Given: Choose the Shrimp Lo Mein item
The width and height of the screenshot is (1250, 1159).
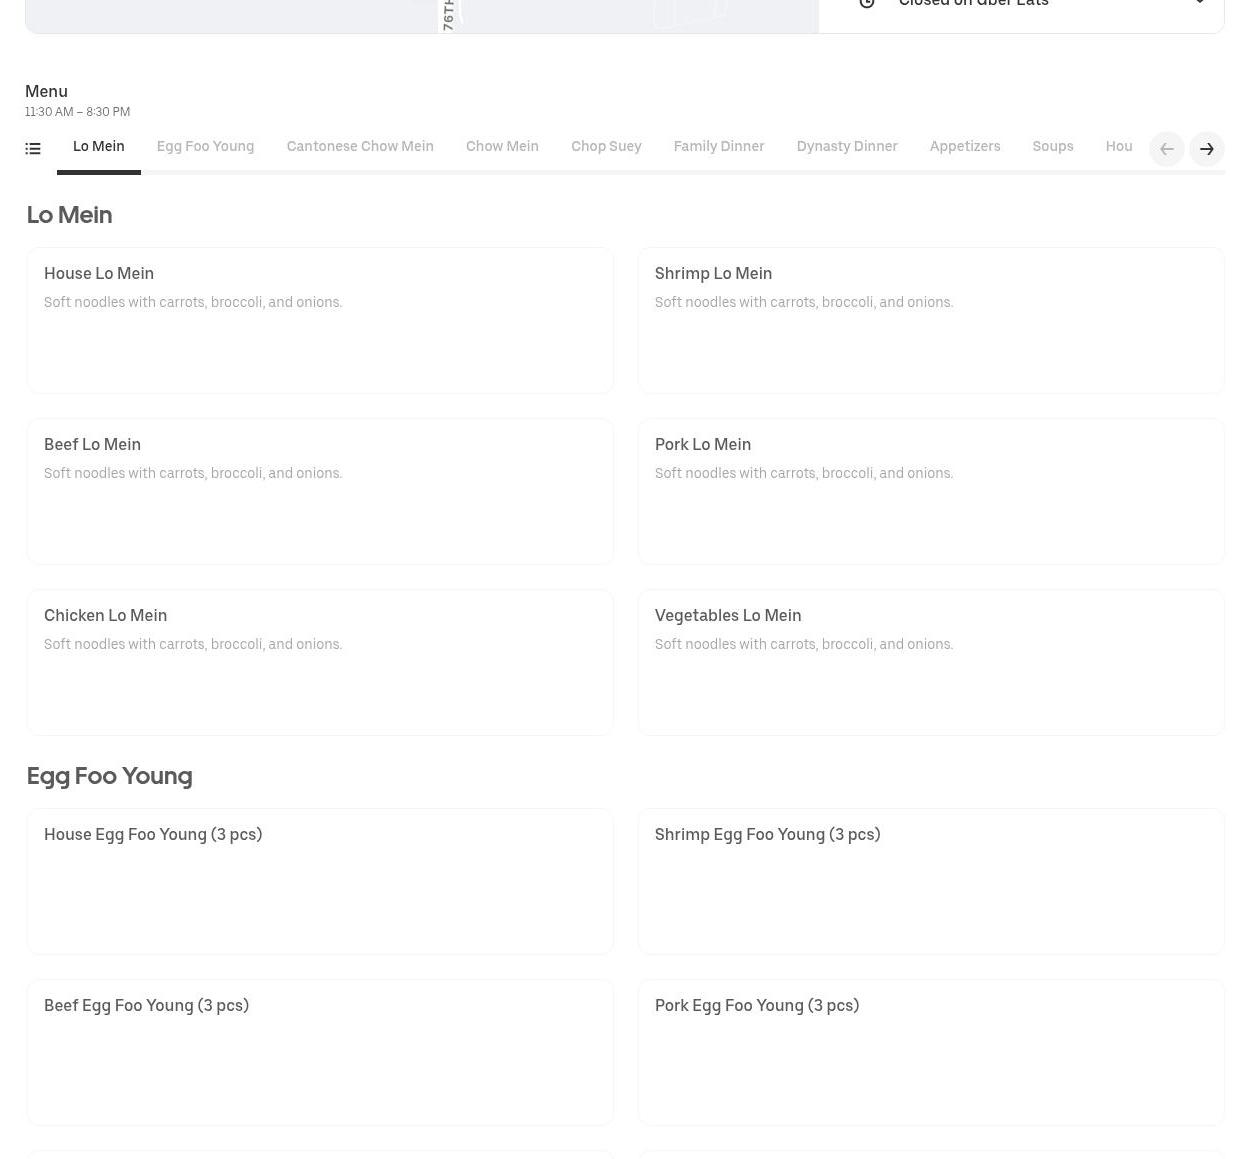Looking at the screenshot, I should (x=930, y=320).
